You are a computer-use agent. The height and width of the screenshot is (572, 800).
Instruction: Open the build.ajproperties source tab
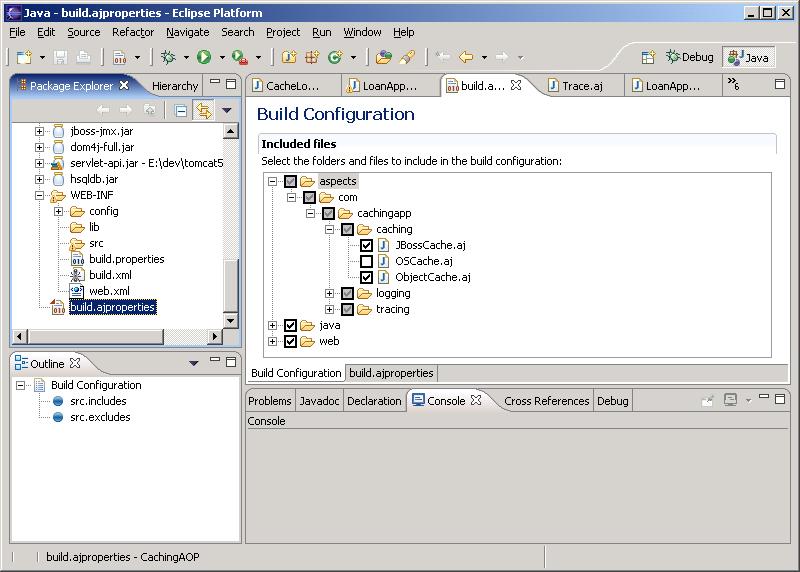click(x=390, y=373)
